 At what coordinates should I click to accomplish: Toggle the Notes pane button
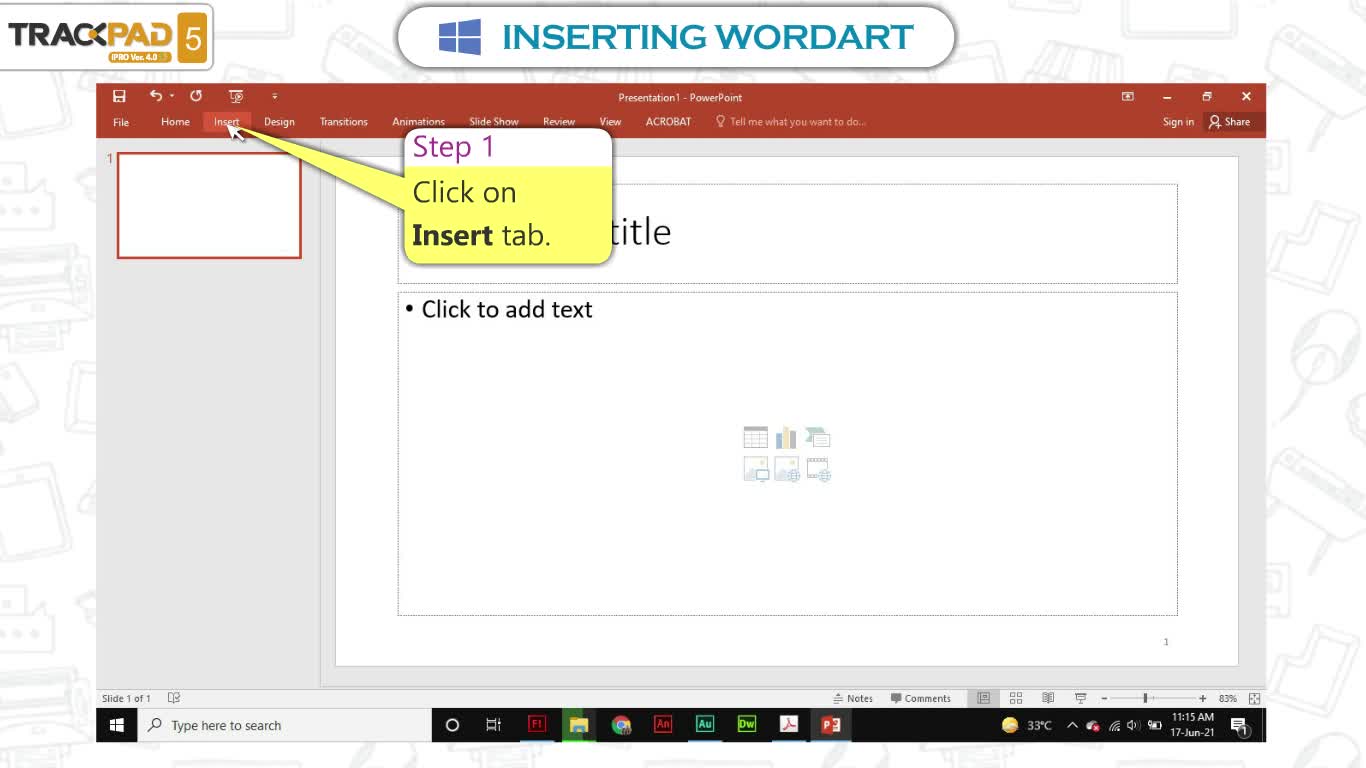[853, 698]
